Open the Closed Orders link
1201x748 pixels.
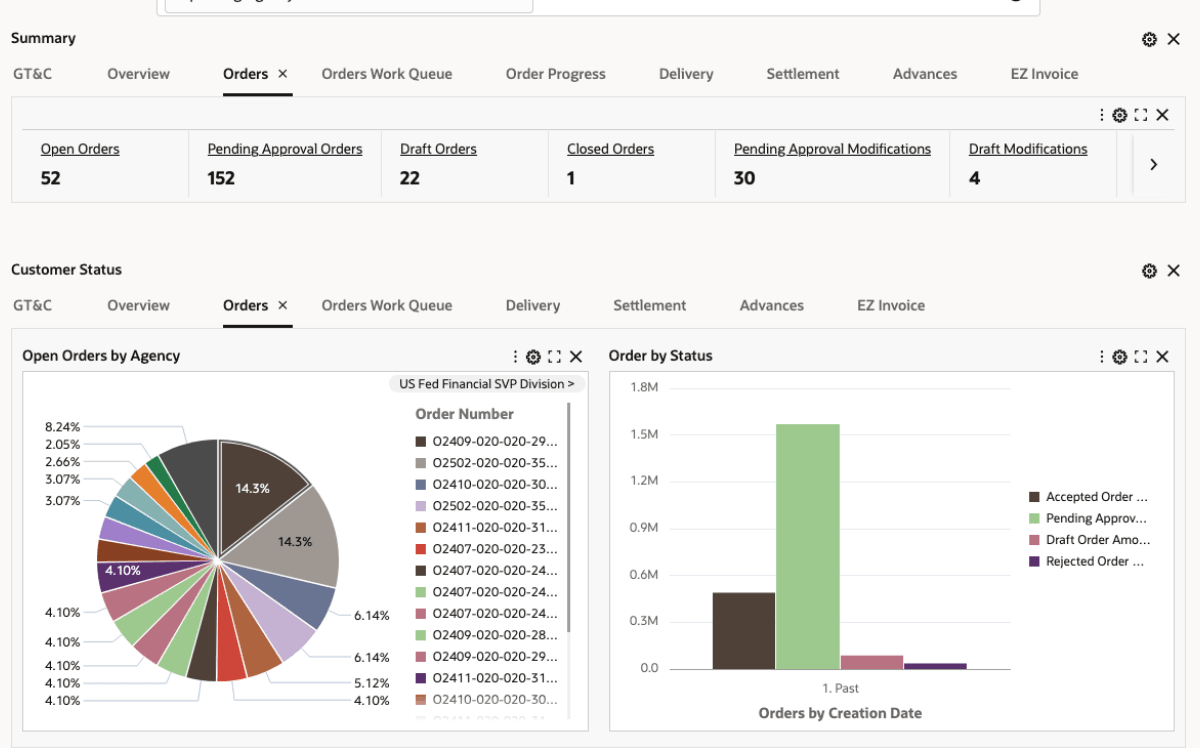pyautogui.click(x=610, y=149)
